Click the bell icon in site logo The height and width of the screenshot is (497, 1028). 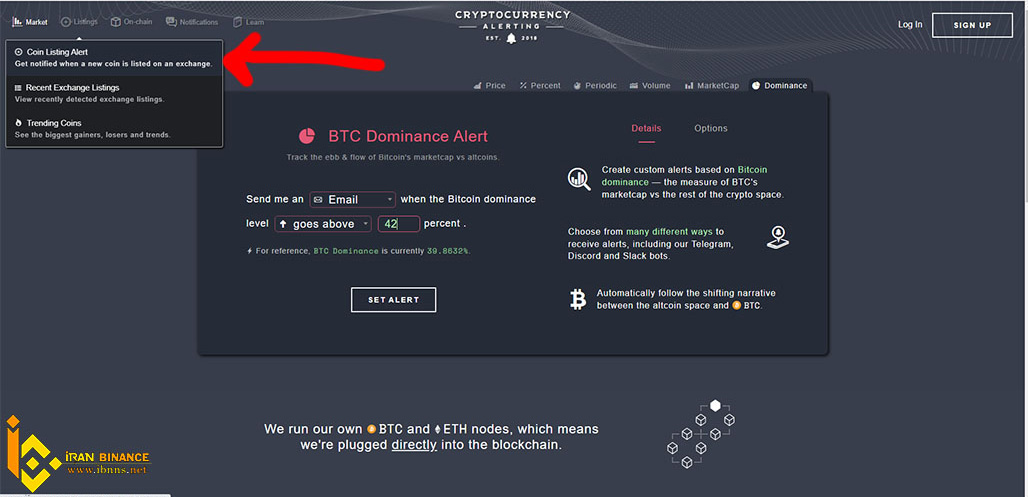click(x=511, y=39)
